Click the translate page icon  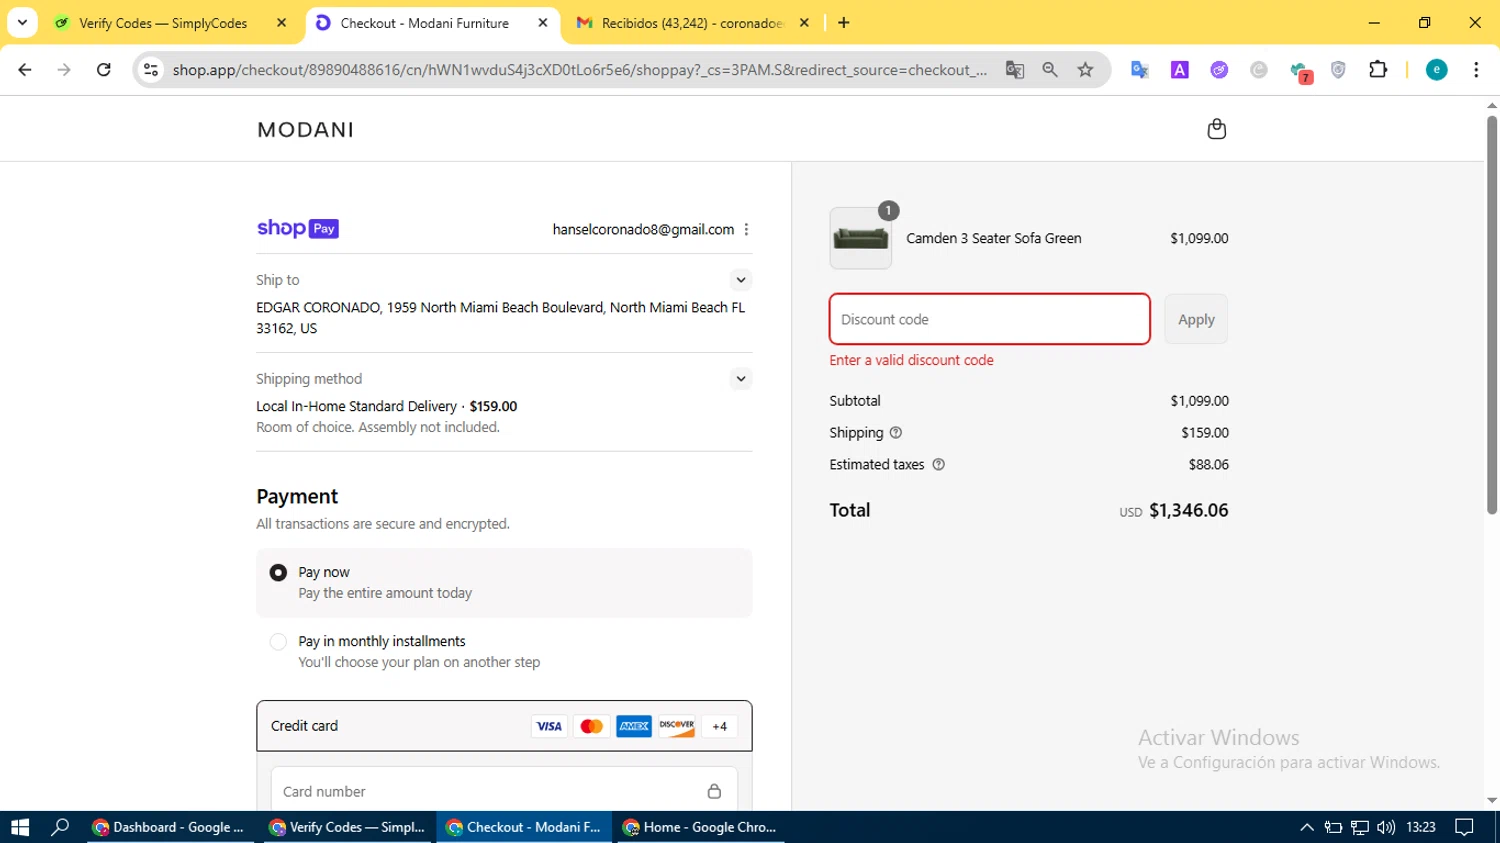[x=1015, y=70]
